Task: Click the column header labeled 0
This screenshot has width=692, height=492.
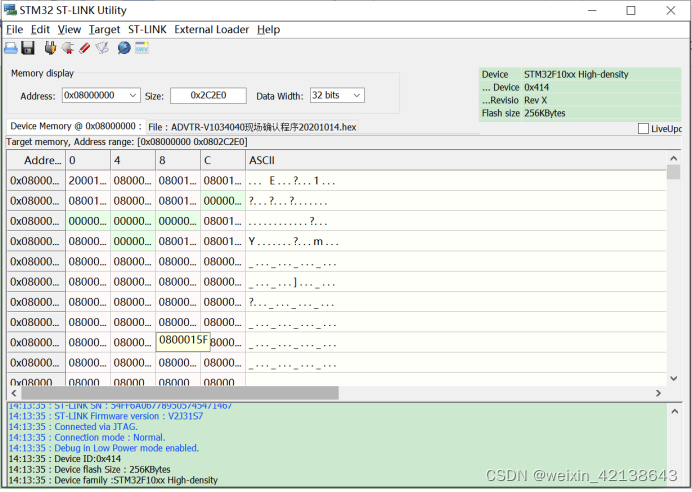Action: tap(88, 160)
